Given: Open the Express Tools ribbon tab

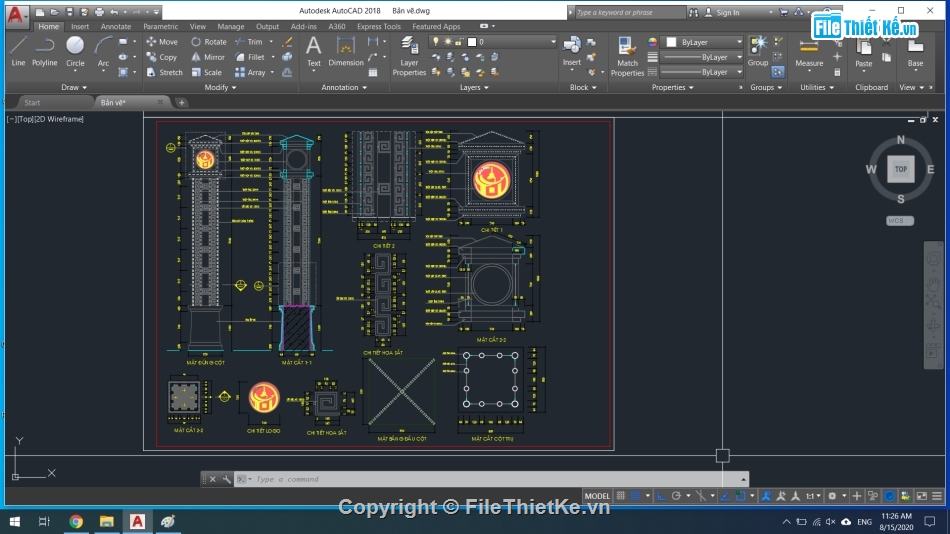Looking at the screenshot, I should 379,26.
